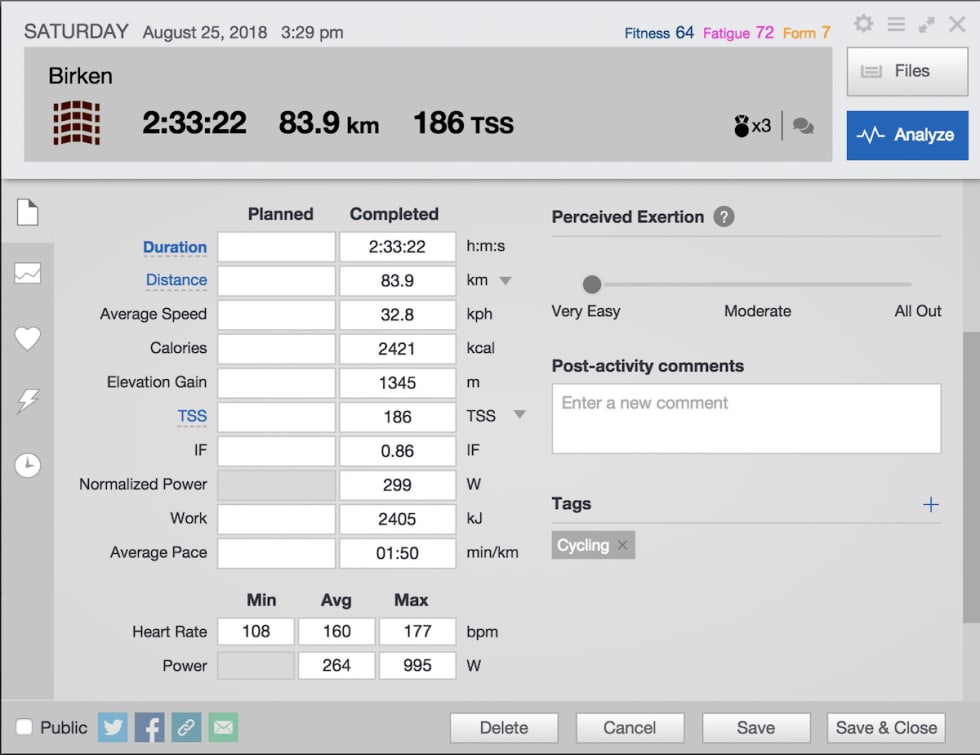Click the Save & Close button
980x755 pixels.
coord(886,728)
